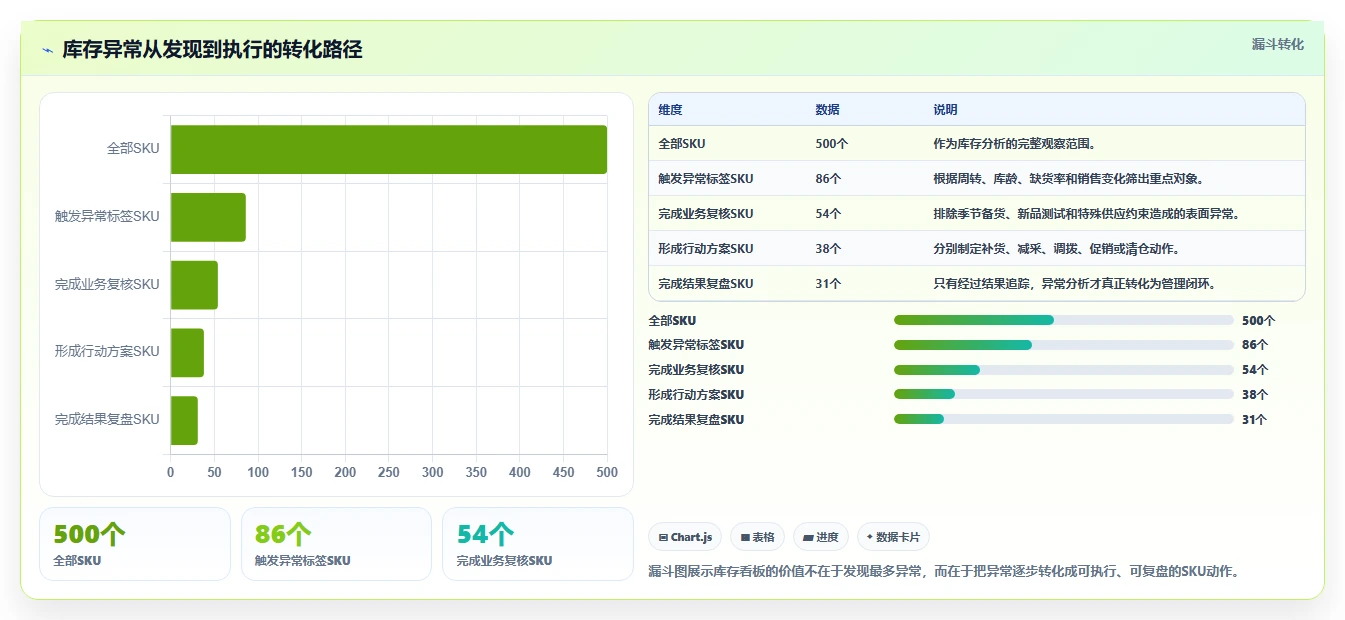Click the description starting 只有经过结果追踪

point(1074,284)
